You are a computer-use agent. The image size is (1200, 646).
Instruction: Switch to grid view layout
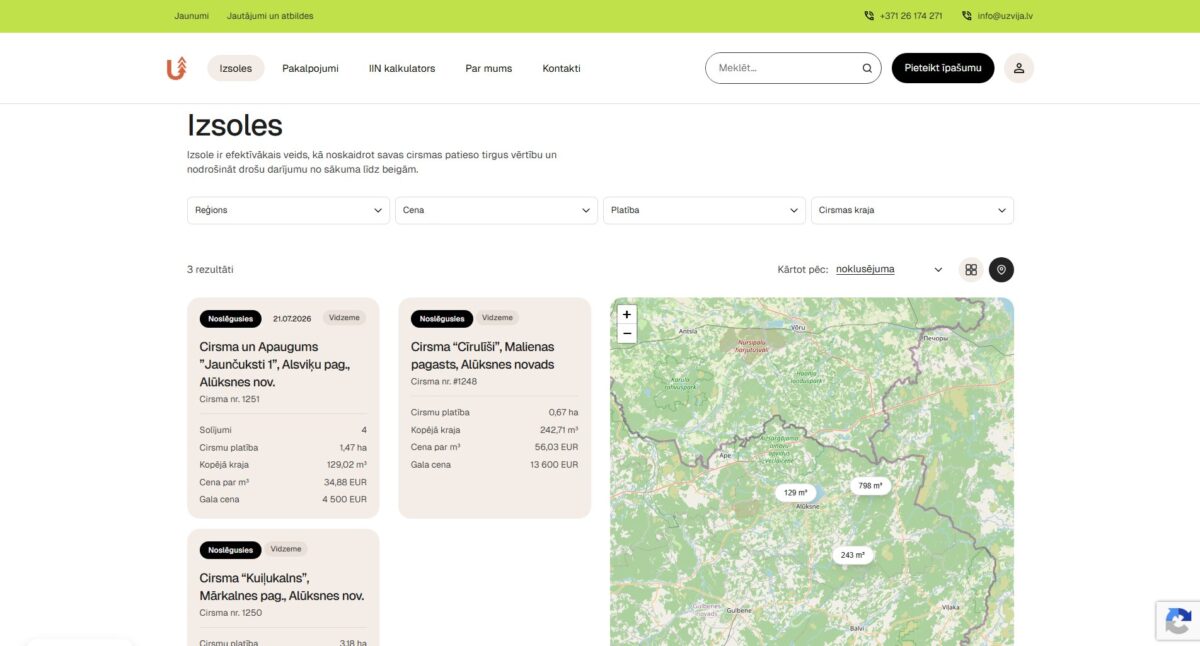click(x=971, y=269)
